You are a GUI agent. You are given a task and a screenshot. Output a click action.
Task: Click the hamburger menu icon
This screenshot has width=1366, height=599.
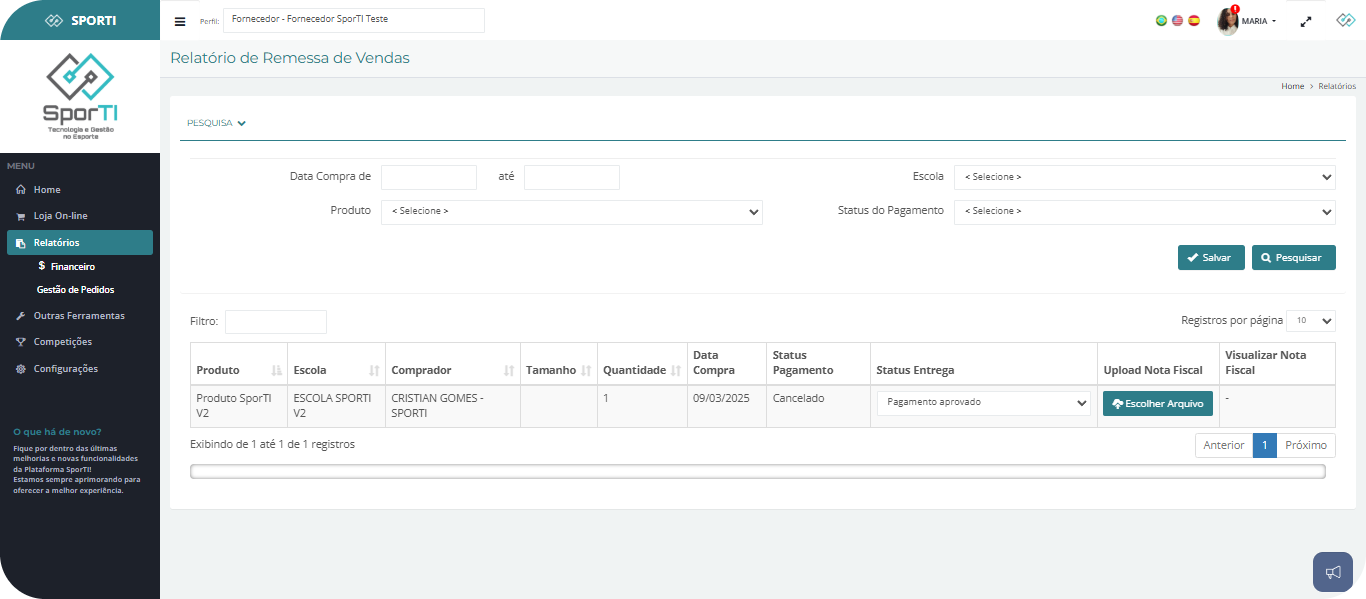click(x=180, y=21)
